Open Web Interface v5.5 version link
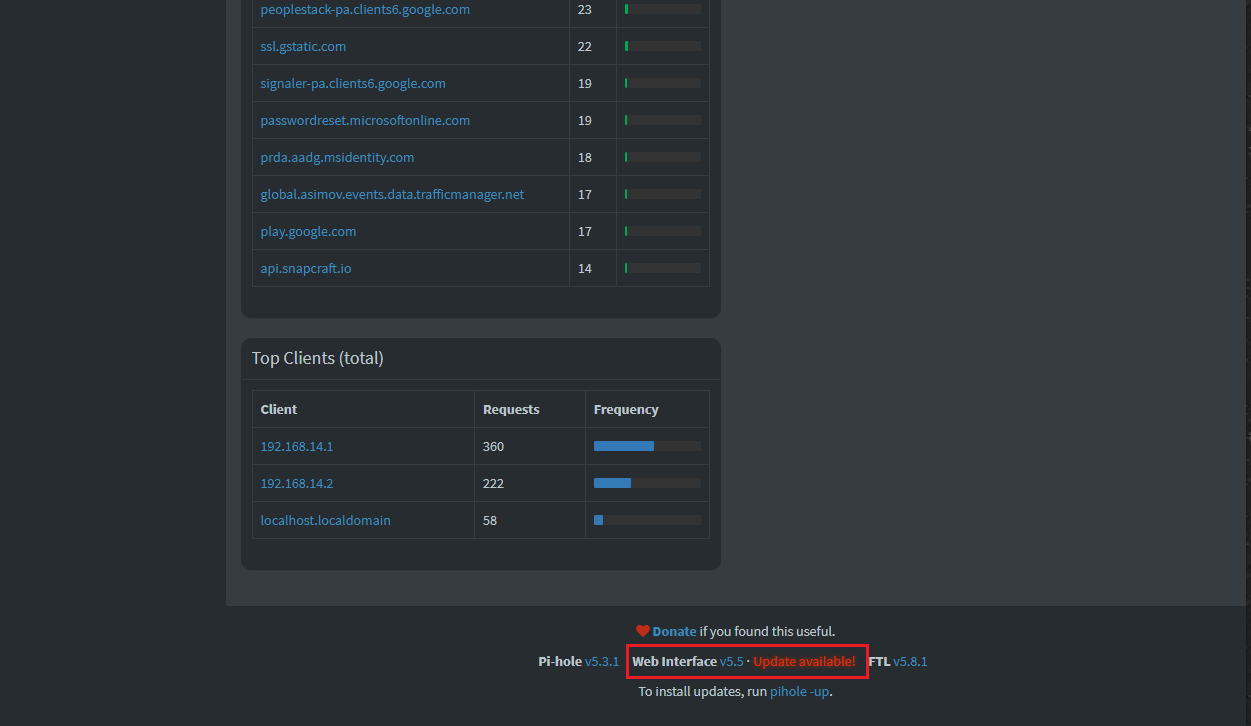Viewport: 1251px width, 726px height. pyautogui.click(x=732, y=661)
